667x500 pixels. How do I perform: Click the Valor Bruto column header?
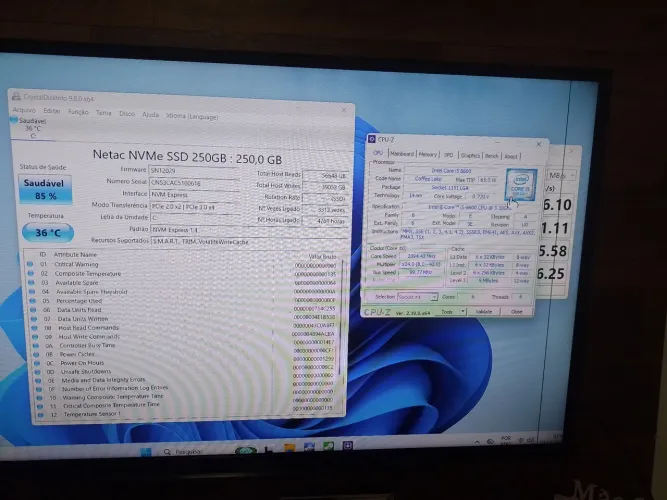(x=322, y=257)
